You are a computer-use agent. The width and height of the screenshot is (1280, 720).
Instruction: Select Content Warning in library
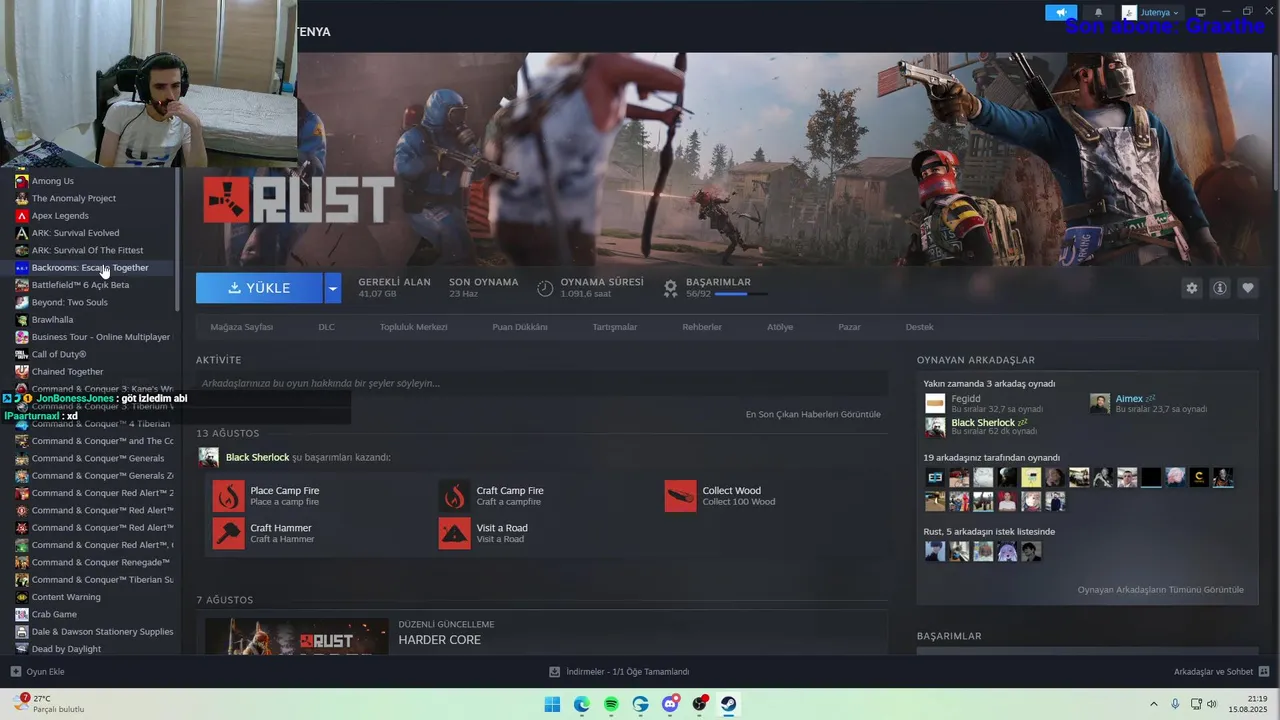point(66,597)
